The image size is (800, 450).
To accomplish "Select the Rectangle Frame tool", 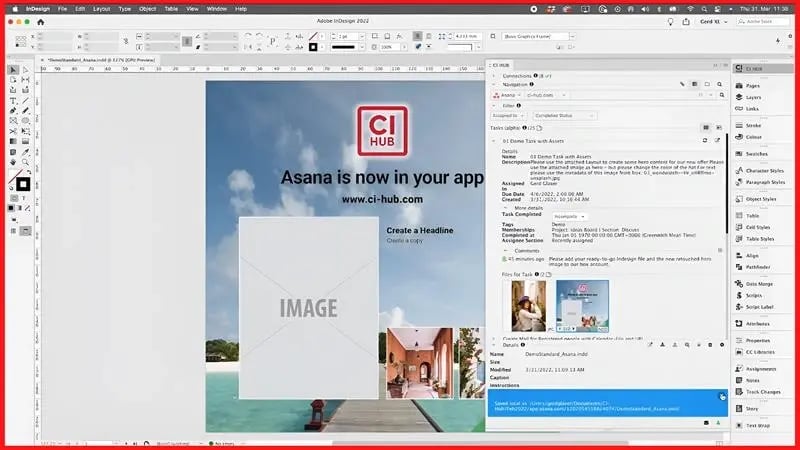I will click(x=13, y=121).
